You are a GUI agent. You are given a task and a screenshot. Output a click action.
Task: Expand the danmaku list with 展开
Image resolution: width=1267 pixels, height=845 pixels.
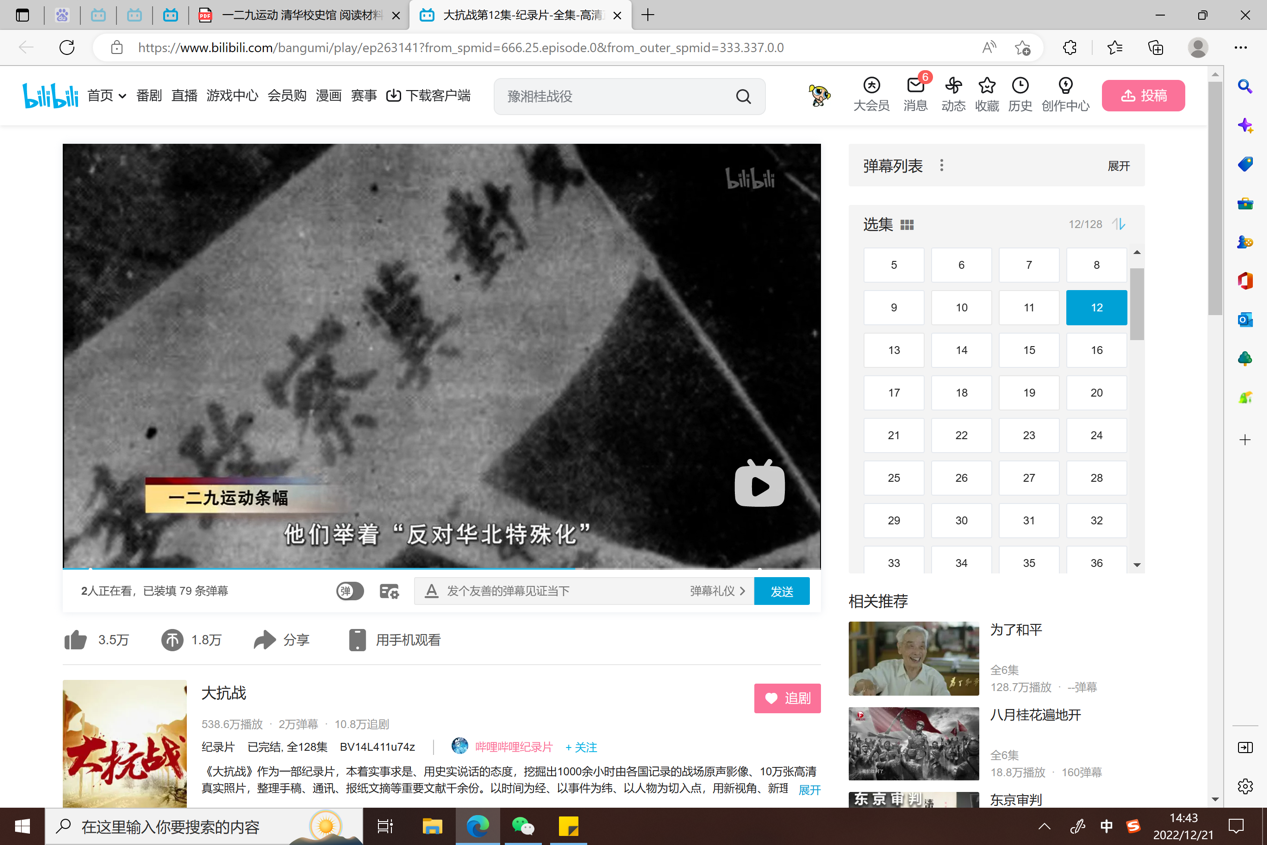pyautogui.click(x=1118, y=166)
